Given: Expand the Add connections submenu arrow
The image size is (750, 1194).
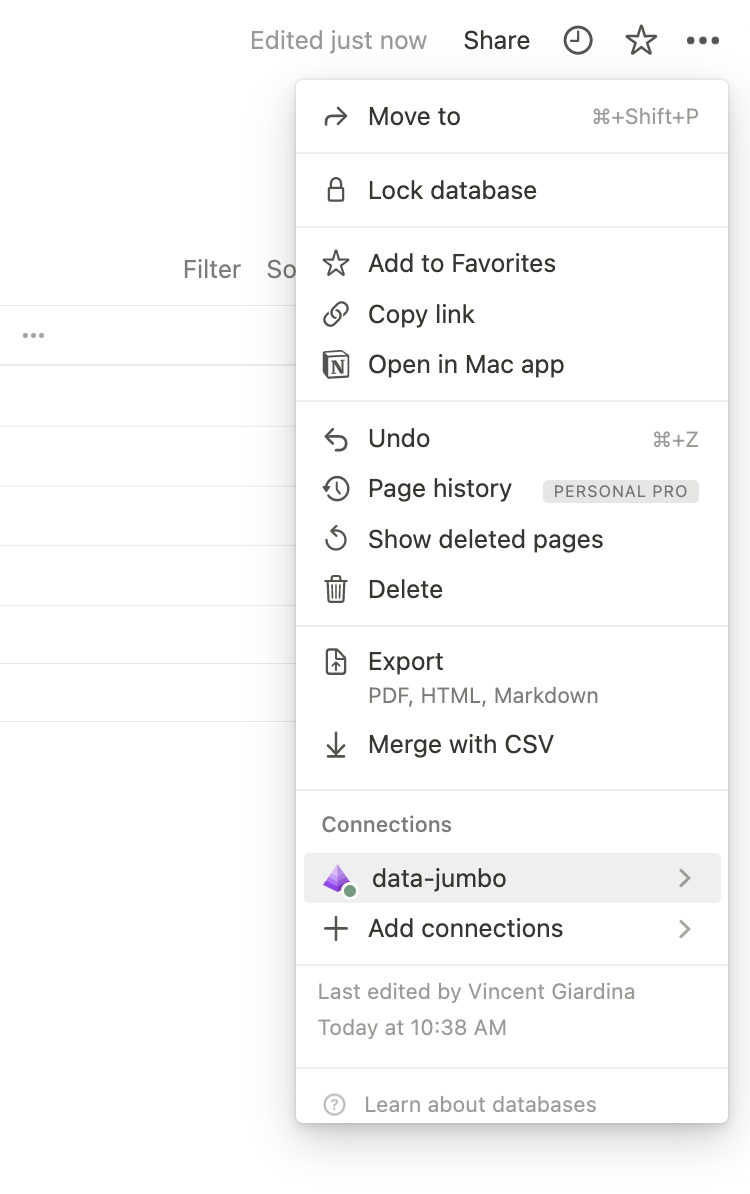Looking at the screenshot, I should click(685, 929).
